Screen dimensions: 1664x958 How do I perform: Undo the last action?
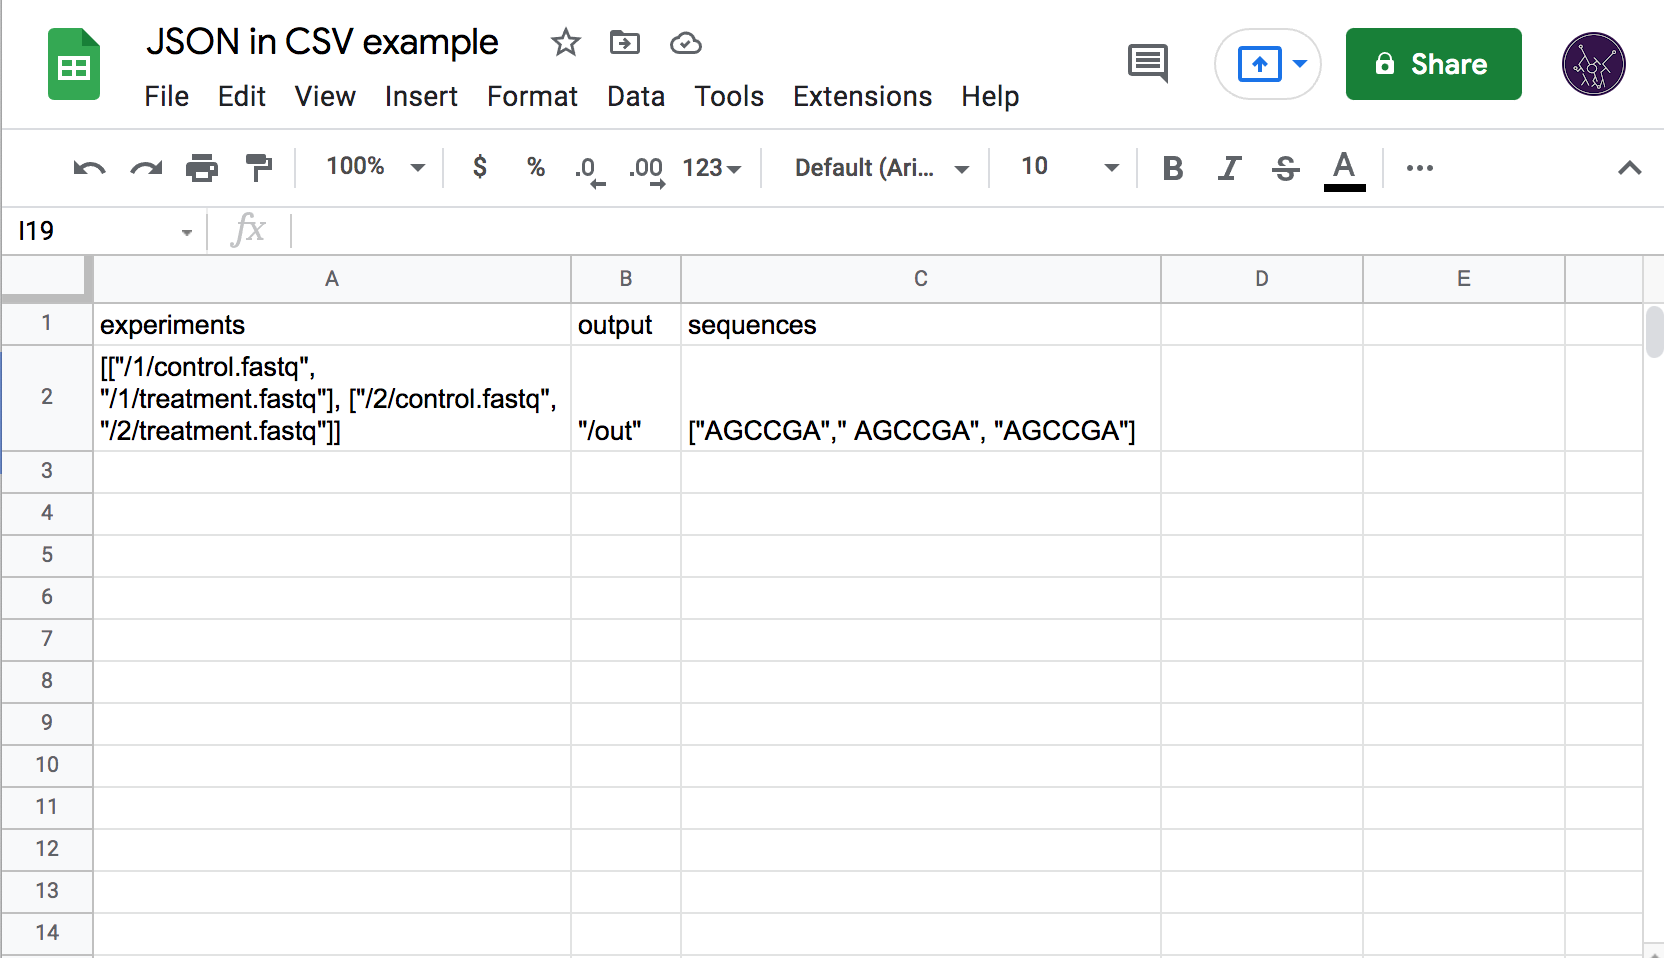[x=88, y=167]
